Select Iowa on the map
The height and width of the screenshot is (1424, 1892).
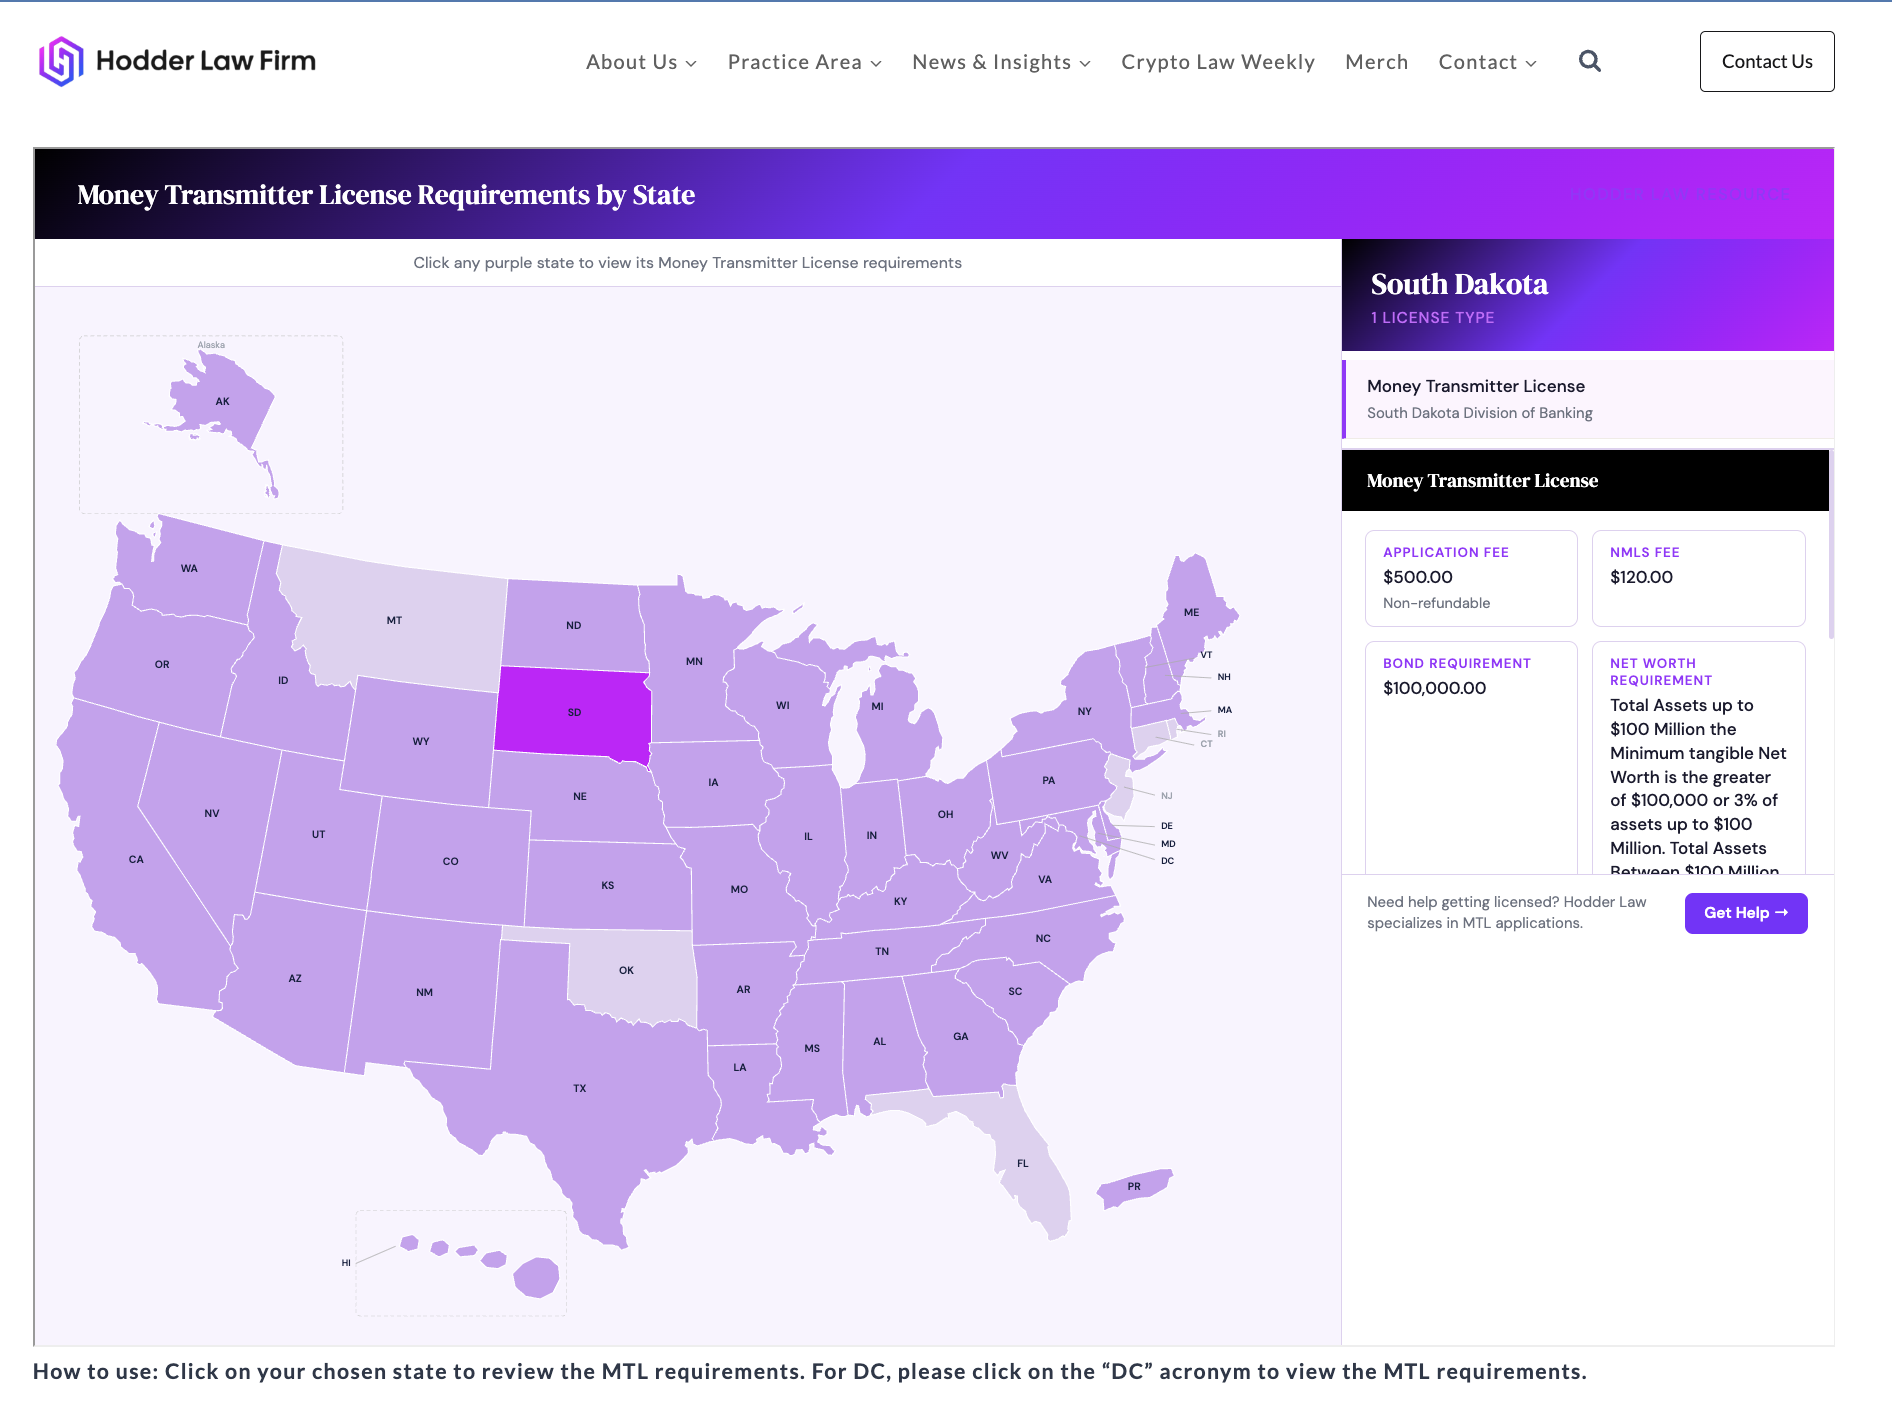(x=713, y=782)
